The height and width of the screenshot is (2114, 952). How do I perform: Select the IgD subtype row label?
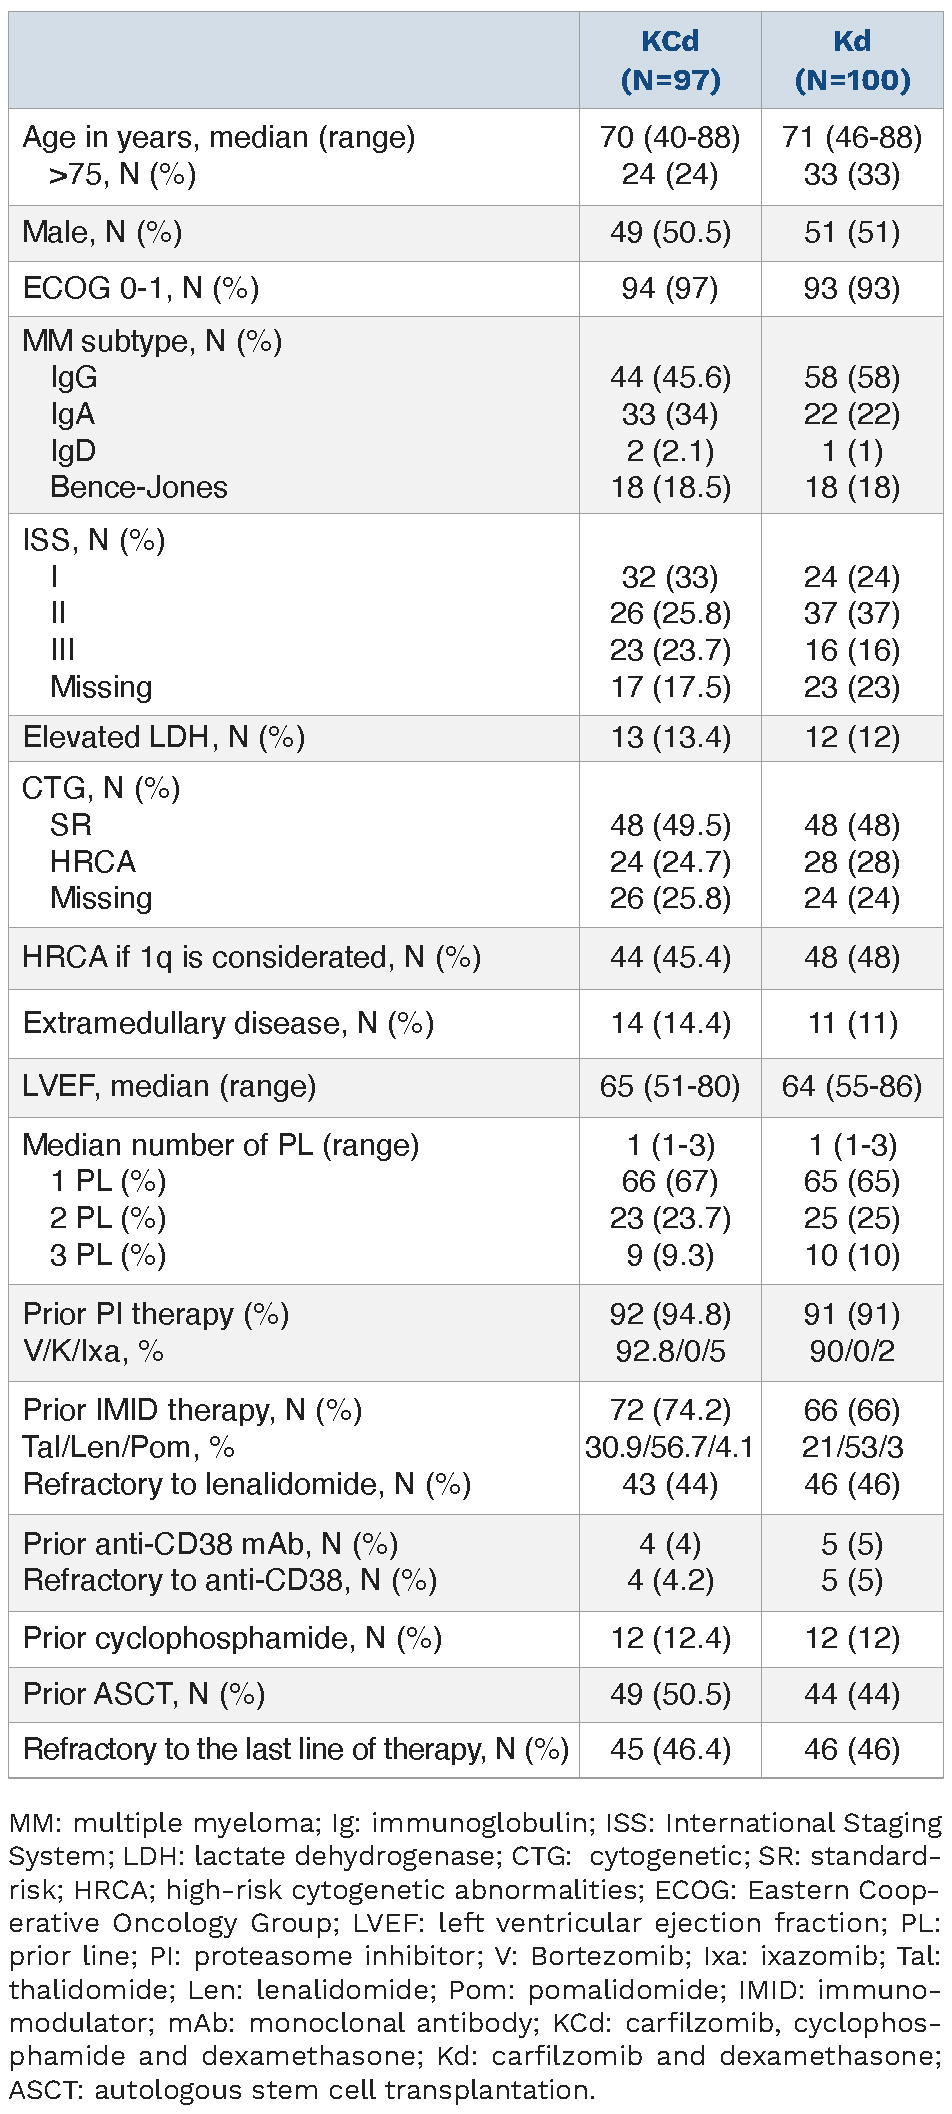(x=73, y=451)
